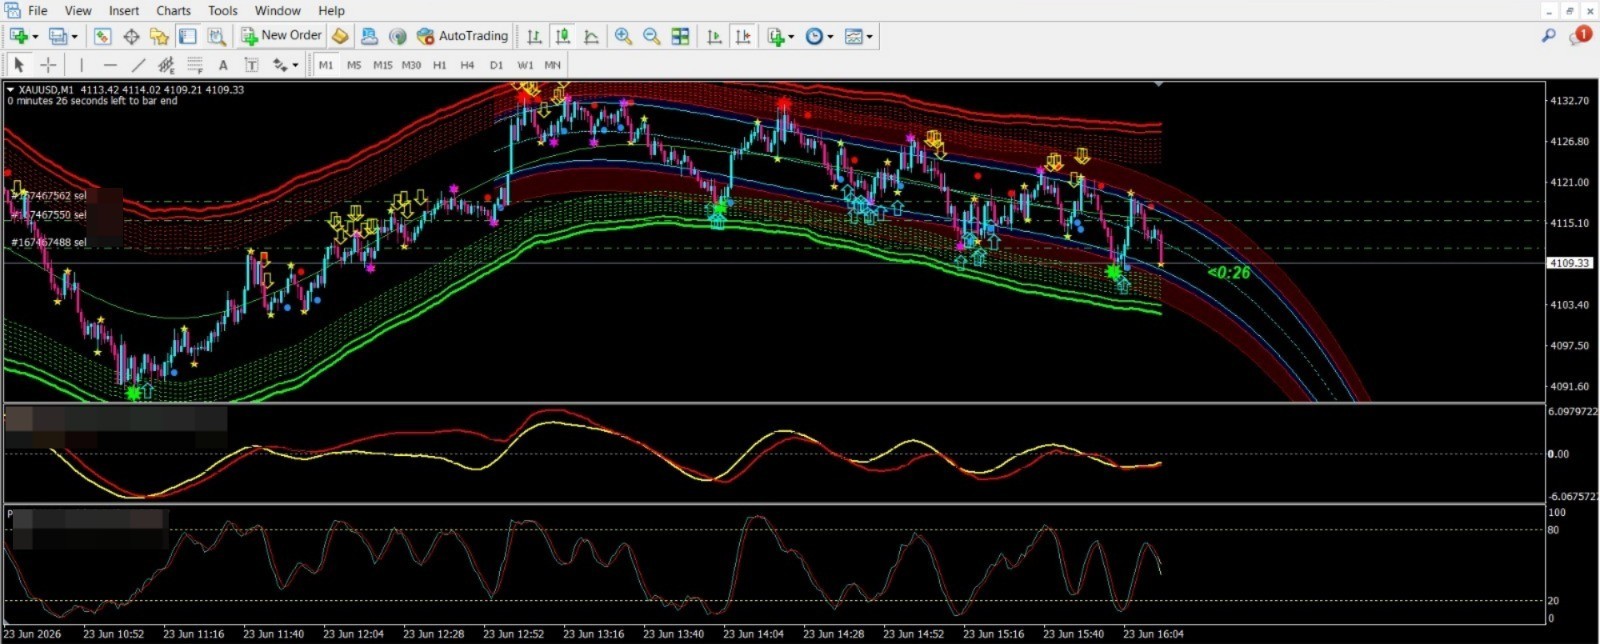Toggle the Navigator star-folder icon
1600x644 pixels.
[x=159, y=36]
